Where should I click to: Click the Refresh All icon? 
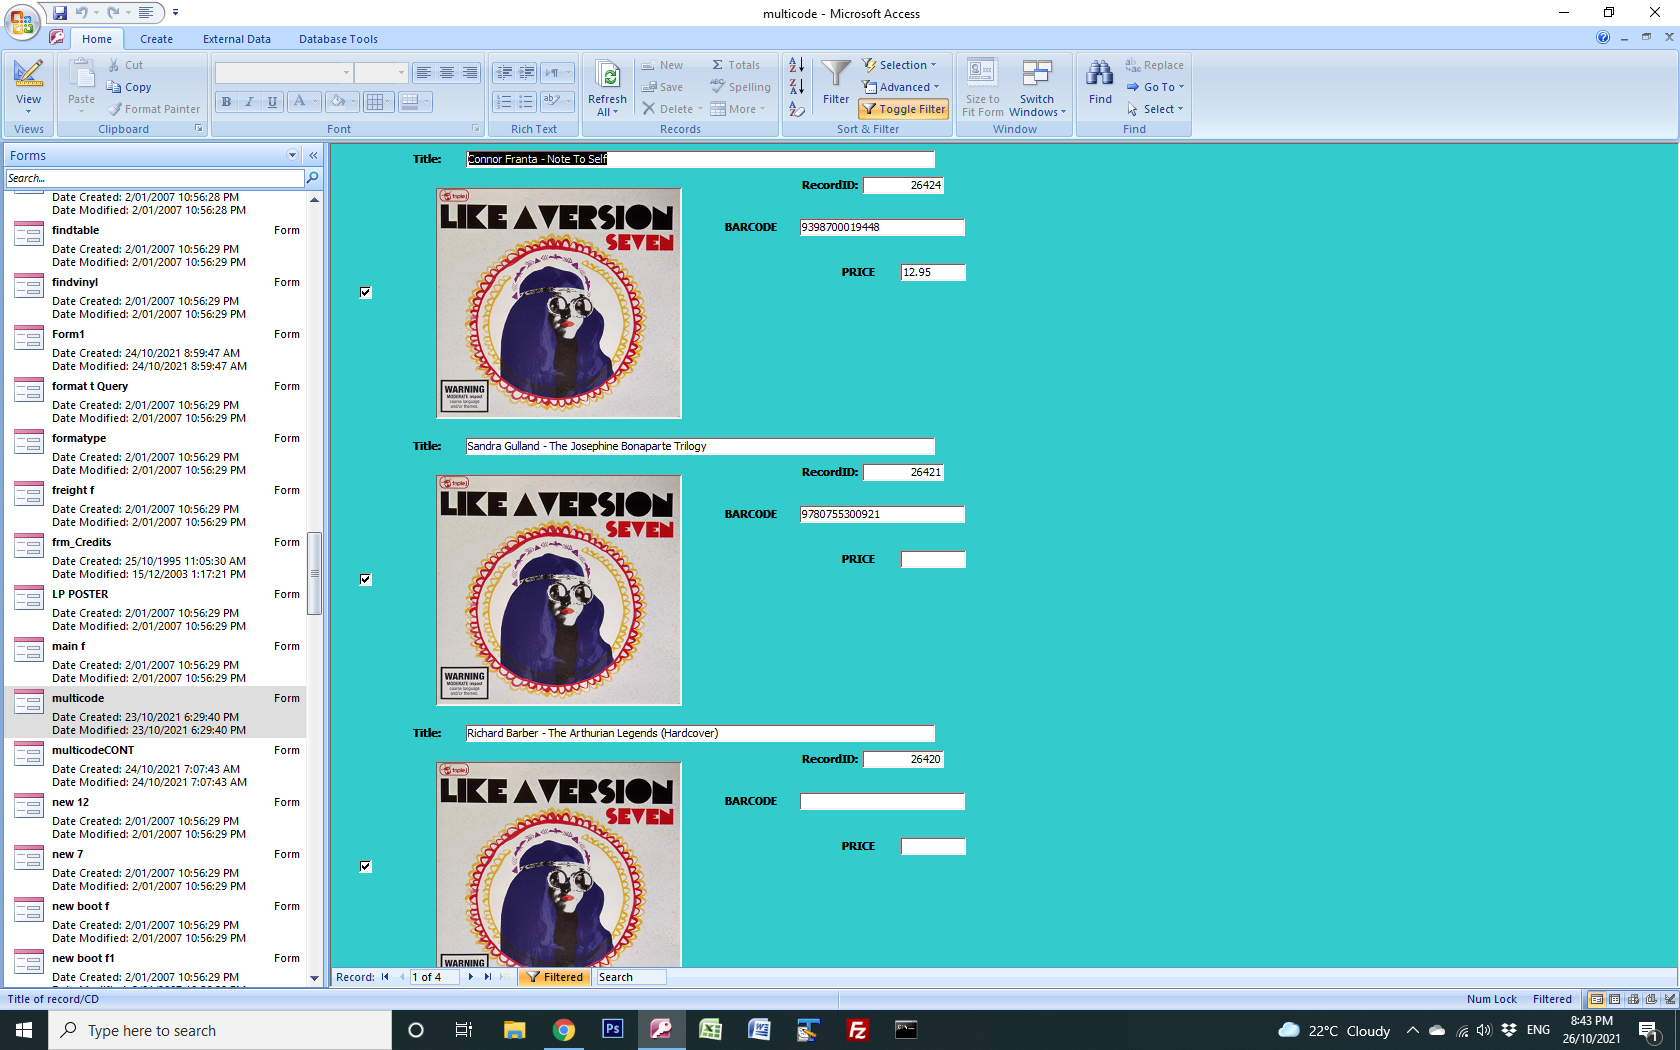pos(607,76)
